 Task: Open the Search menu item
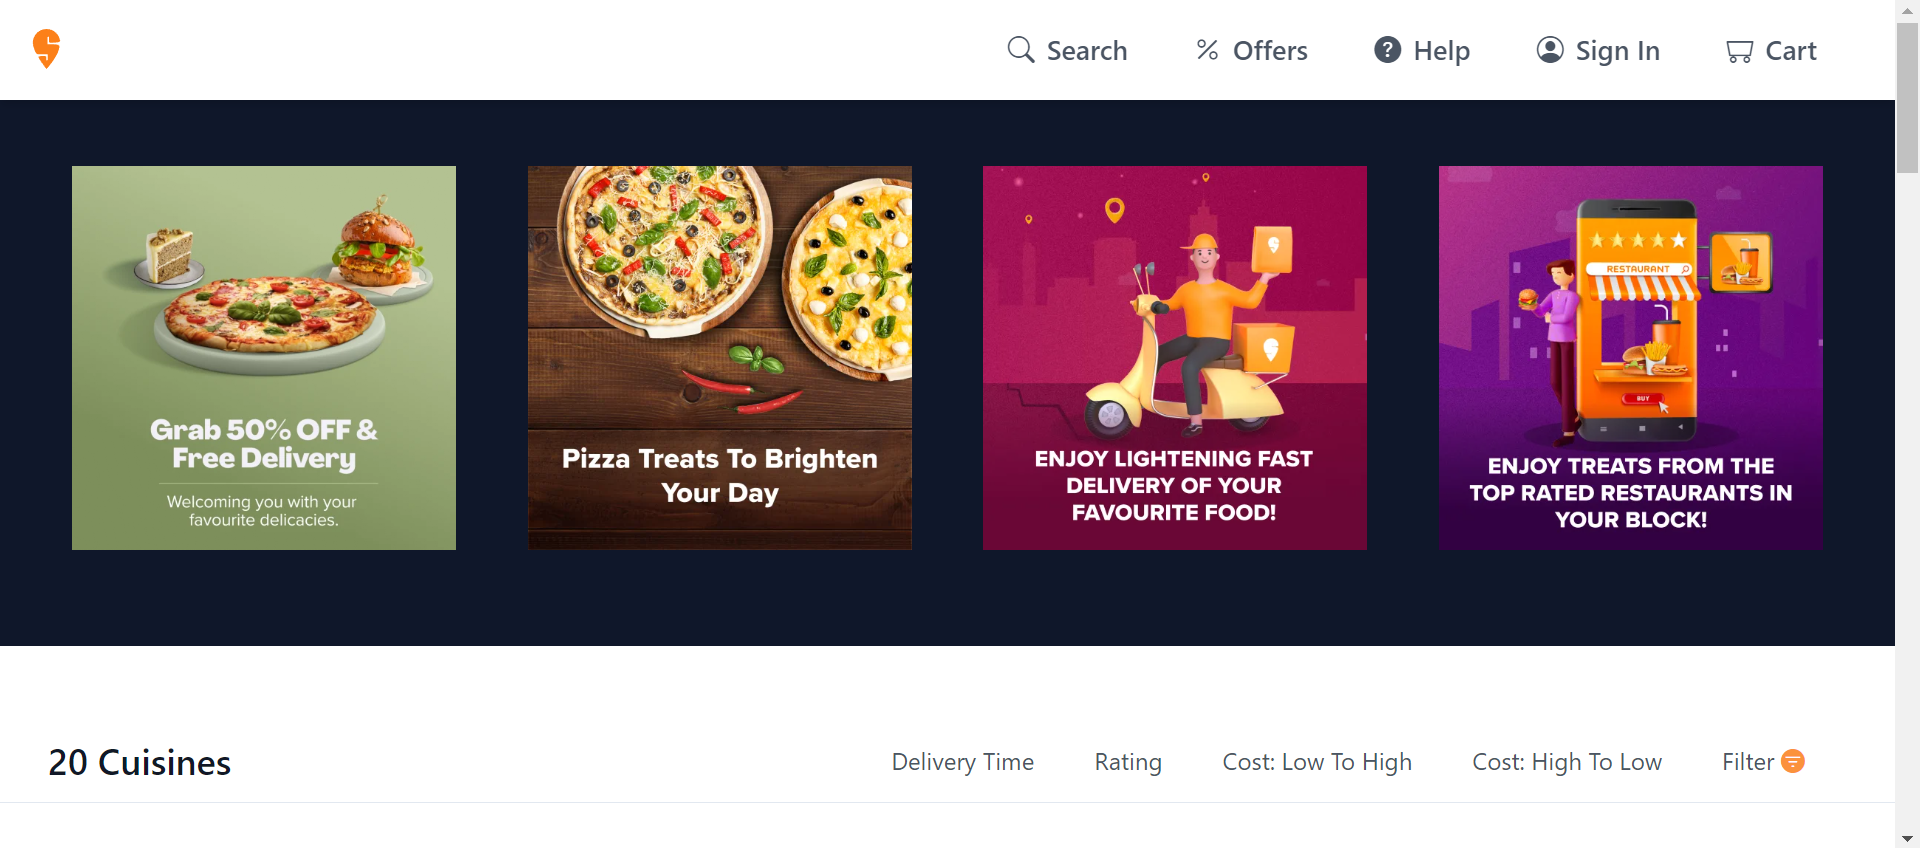tap(1067, 50)
